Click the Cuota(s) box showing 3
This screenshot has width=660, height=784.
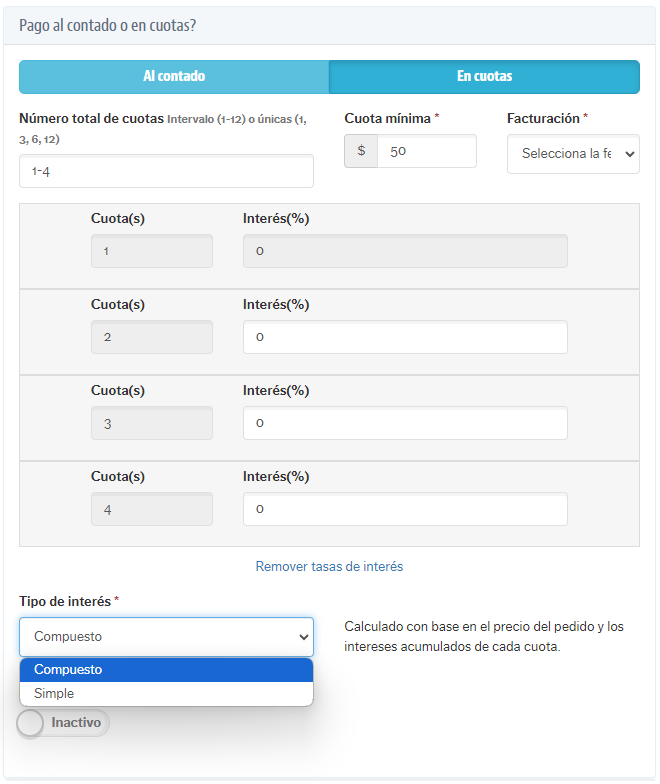152,423
